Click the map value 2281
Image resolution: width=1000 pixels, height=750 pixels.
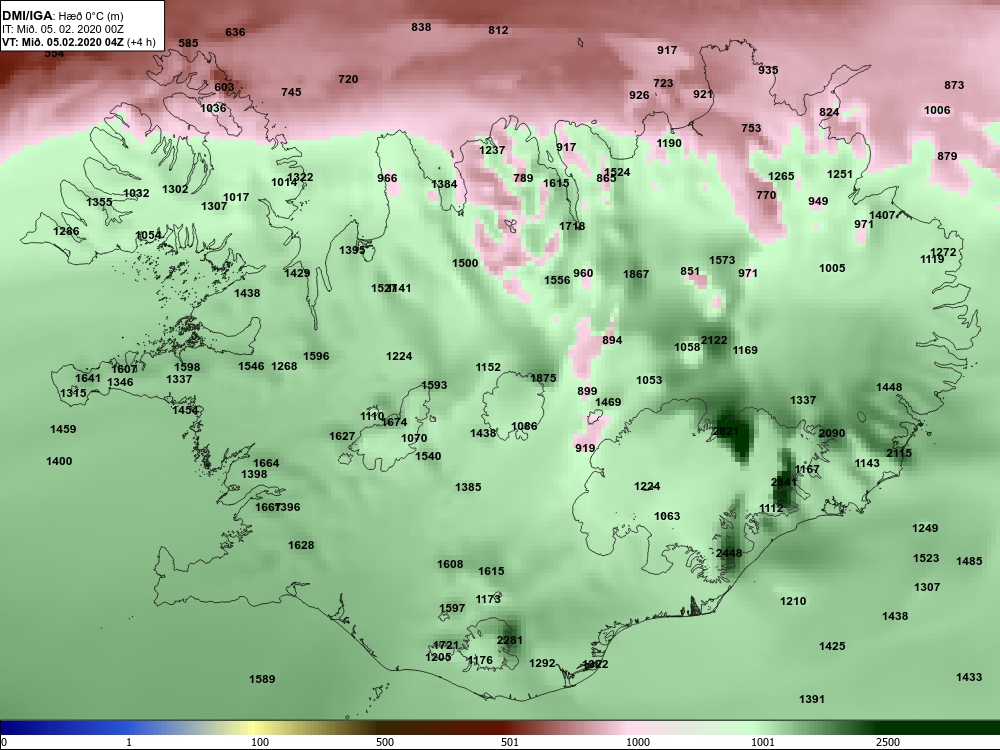coord(510,640)
